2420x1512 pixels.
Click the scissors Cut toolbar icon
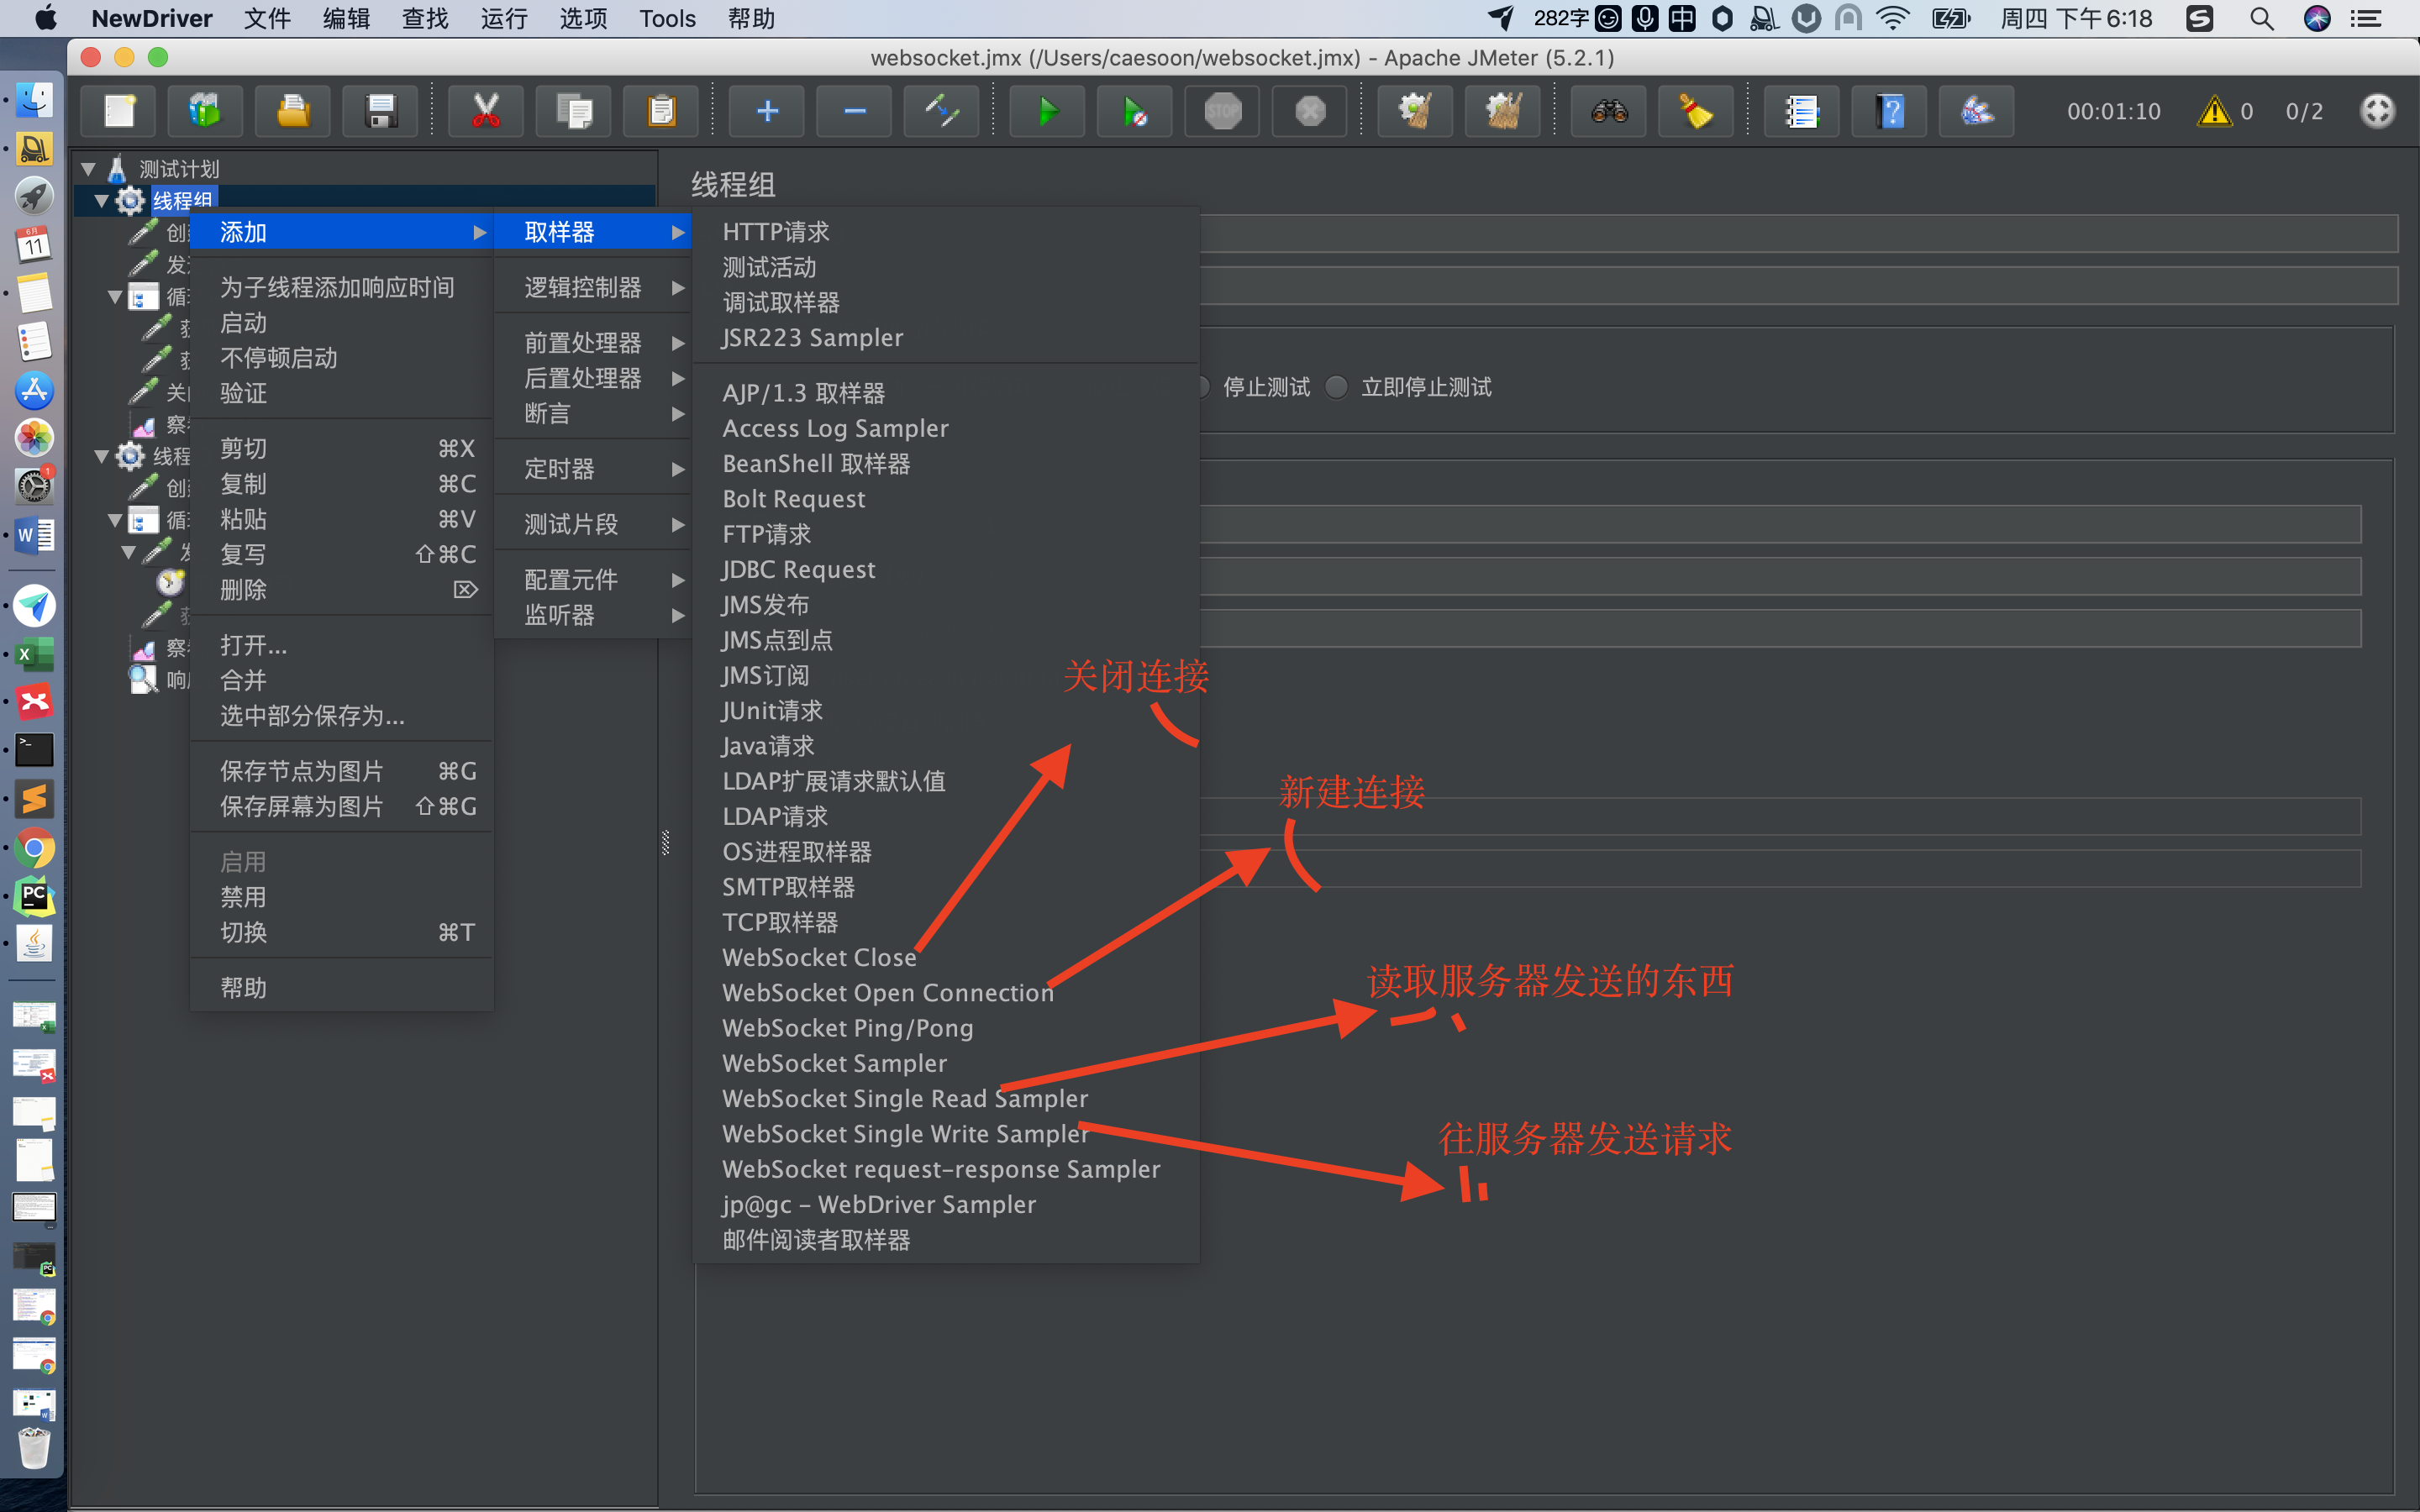(x=486, y=111)
